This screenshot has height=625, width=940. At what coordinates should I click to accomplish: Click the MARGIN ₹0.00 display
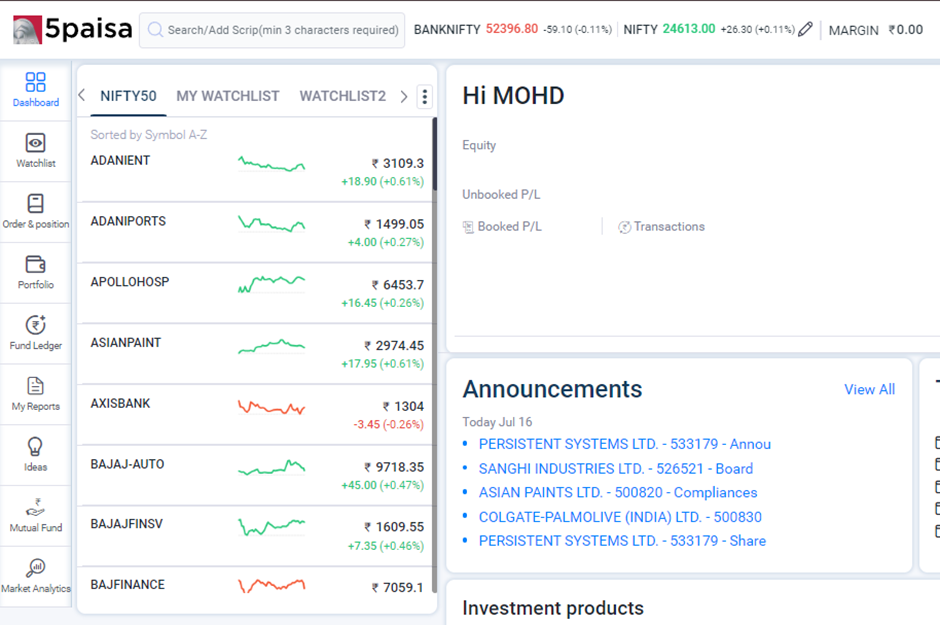[x=876, y=30]
